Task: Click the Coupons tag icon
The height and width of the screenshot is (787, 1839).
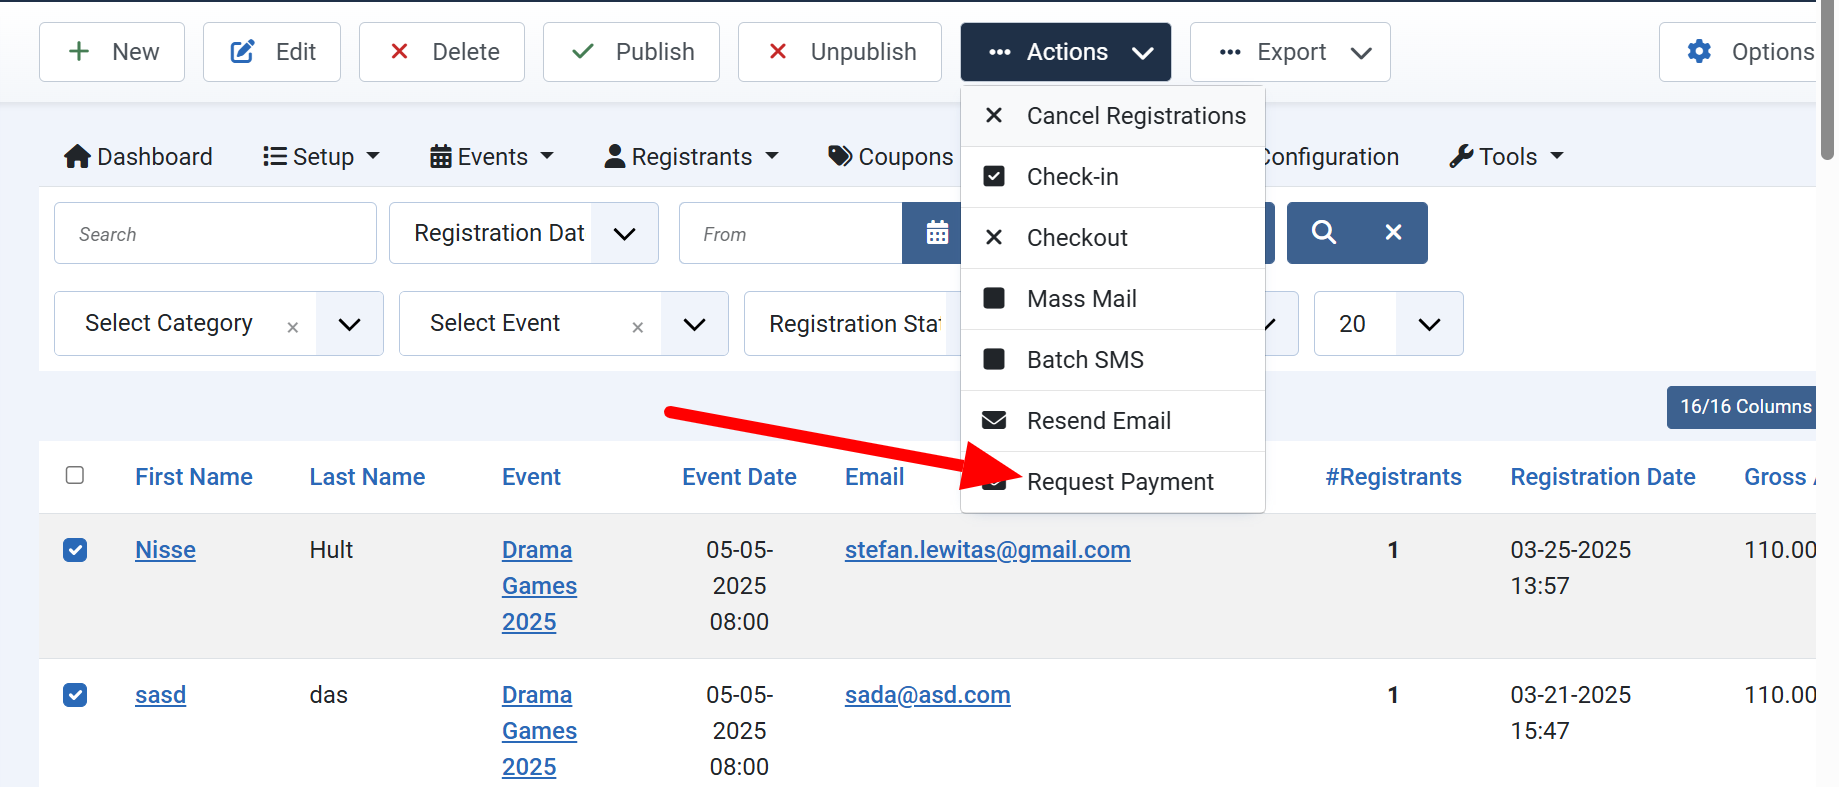Action: pyautogui.click(x=841, y=156)
